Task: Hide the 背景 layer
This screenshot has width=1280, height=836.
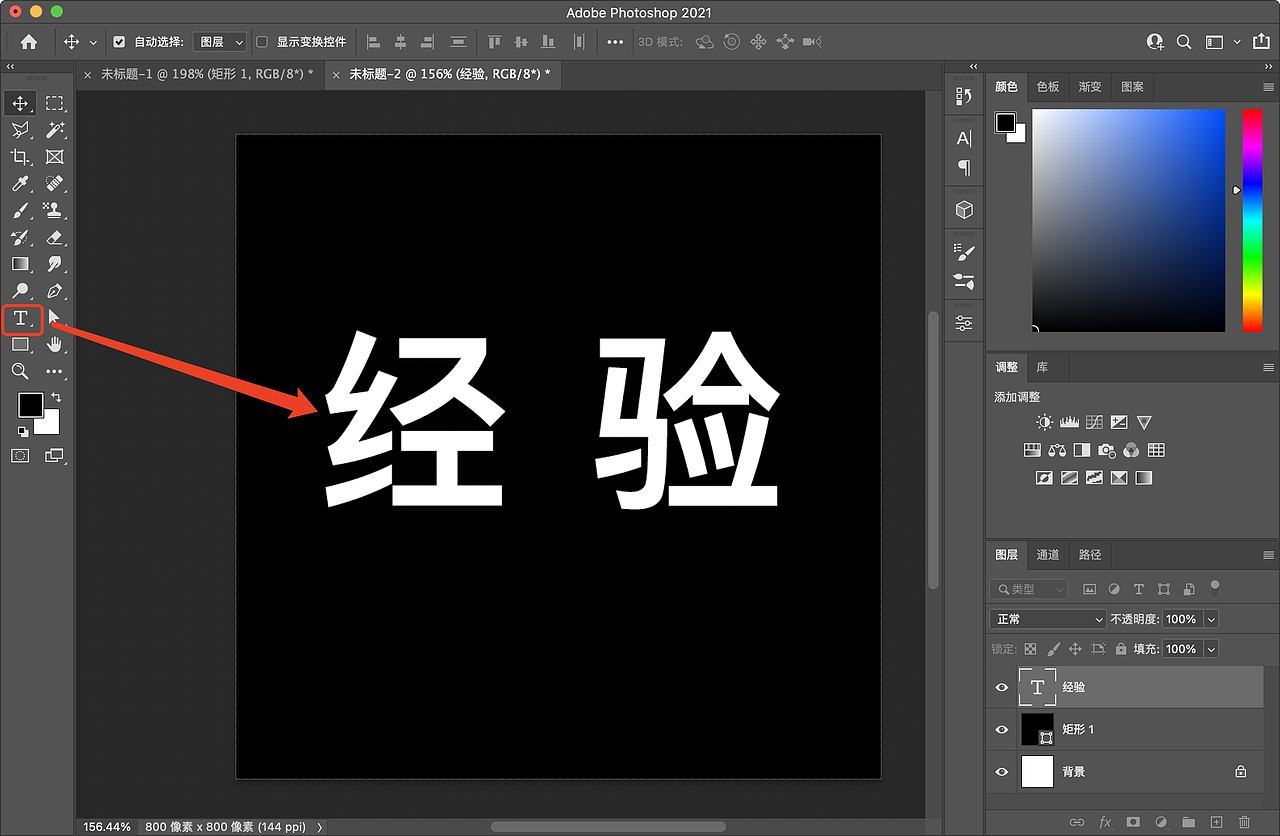Action: click(1001, 771)
